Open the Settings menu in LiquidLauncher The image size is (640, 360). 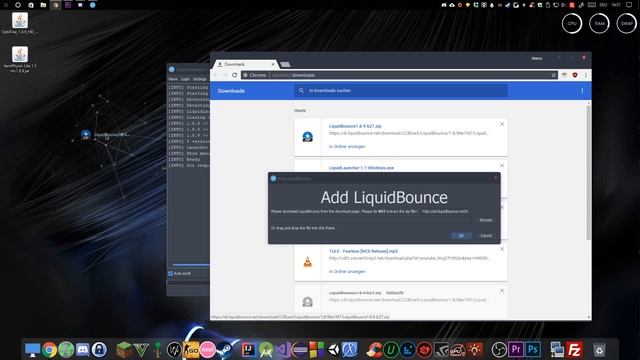pos(200,79)
